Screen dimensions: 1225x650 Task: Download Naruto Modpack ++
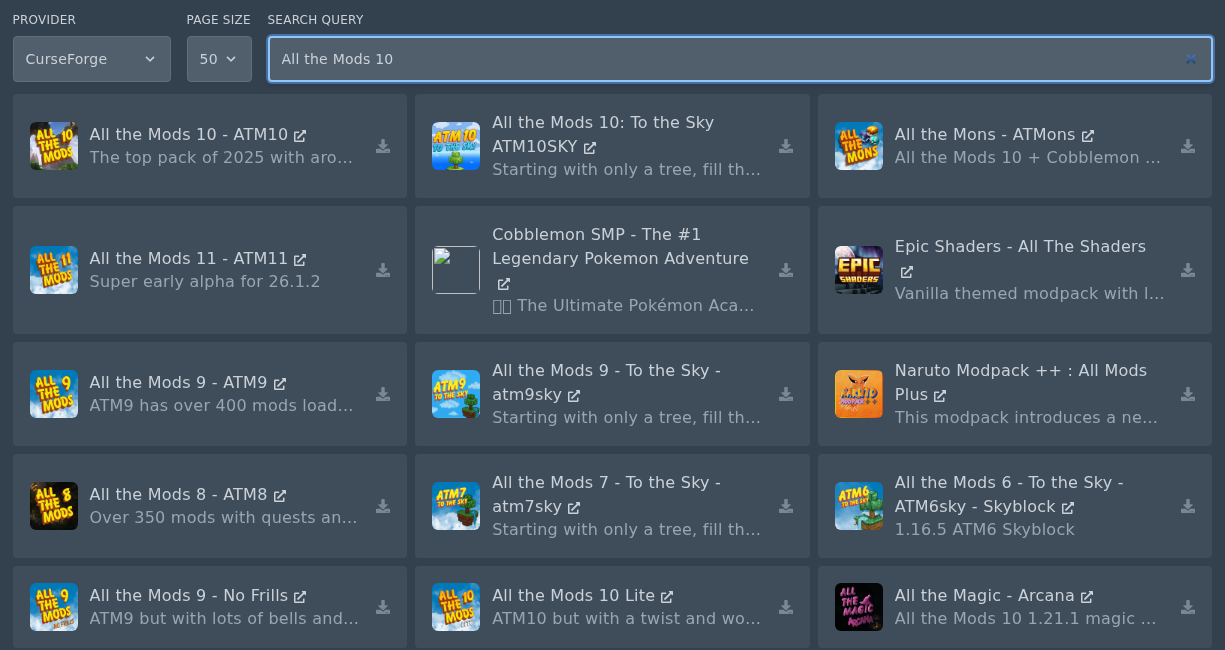[1188, 394]
